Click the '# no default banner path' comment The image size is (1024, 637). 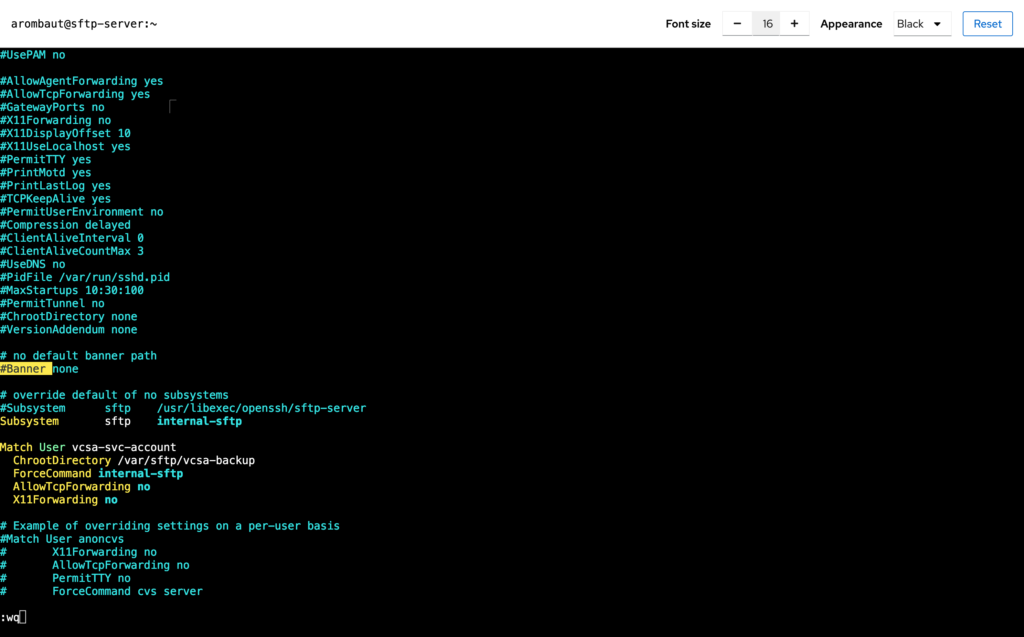[78, 356]
